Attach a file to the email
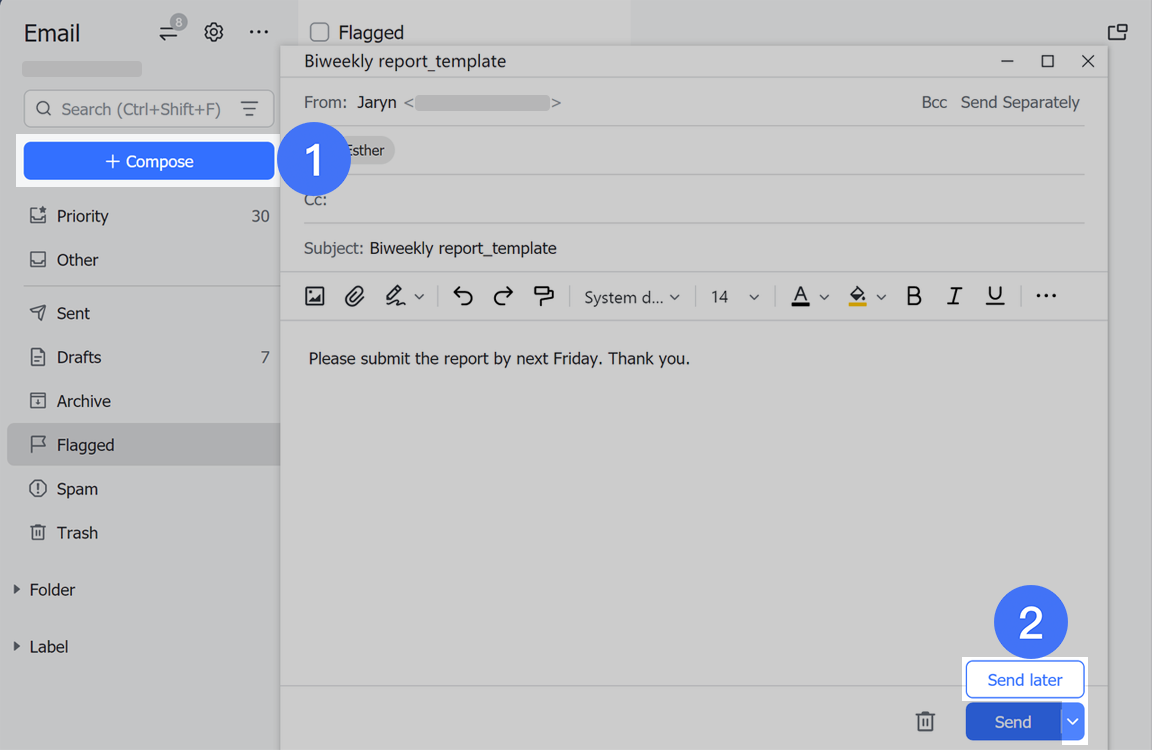The height and width of the screenshot is (750, 1152). (354, 296)
